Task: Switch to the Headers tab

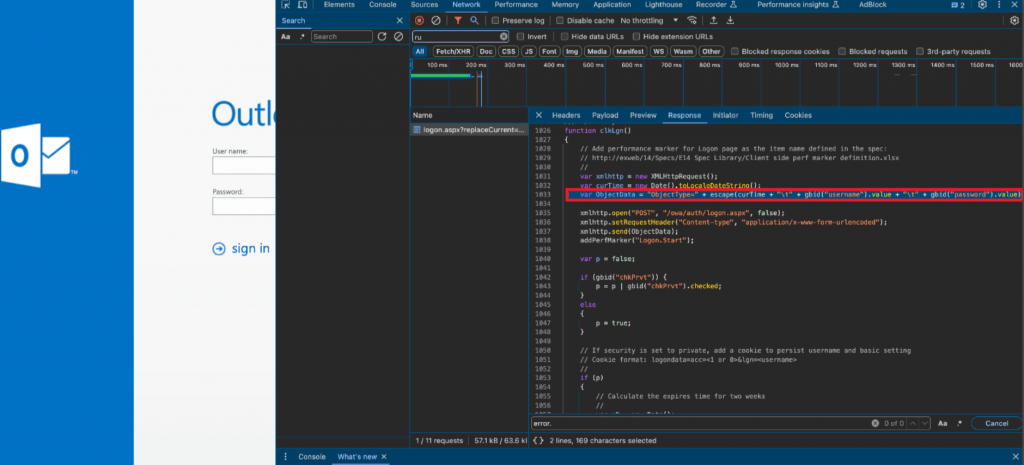Action: pyautogui.click(x=566, y=116)
